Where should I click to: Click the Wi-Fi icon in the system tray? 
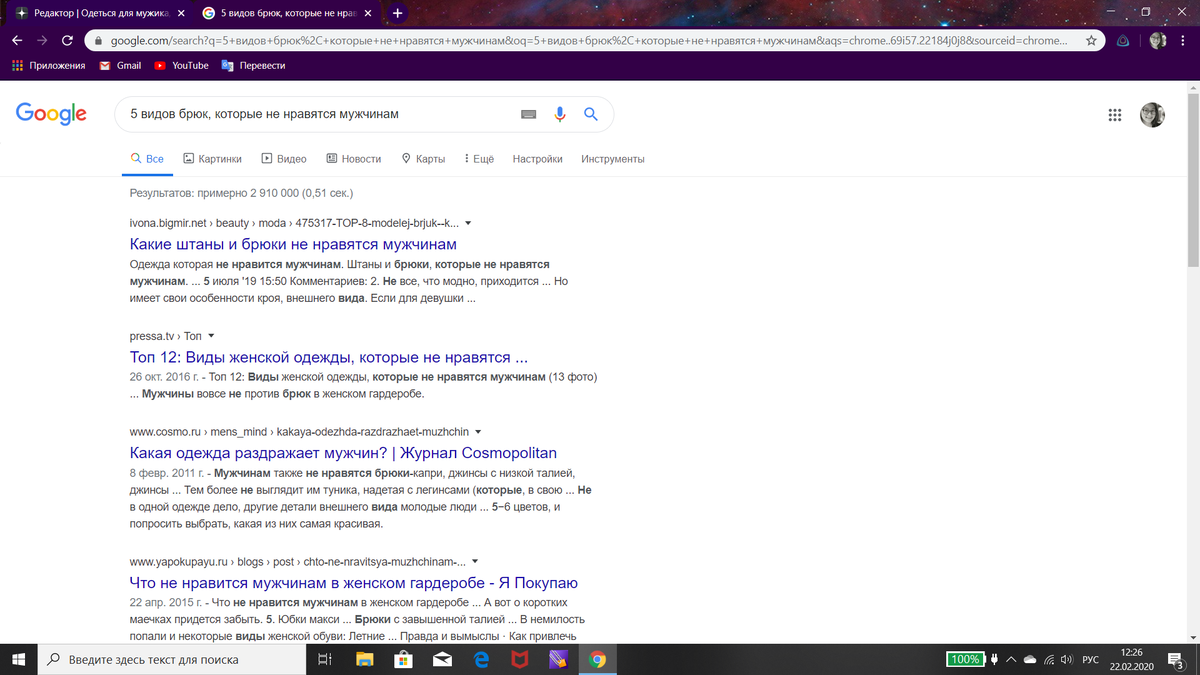[1048, 660]
